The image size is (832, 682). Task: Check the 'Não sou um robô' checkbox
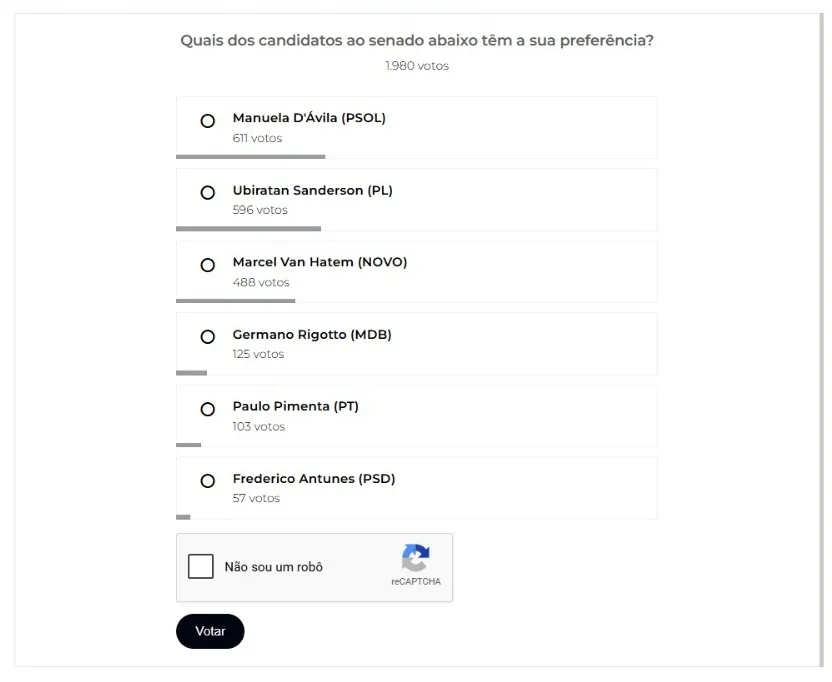(x=201, y=567)
